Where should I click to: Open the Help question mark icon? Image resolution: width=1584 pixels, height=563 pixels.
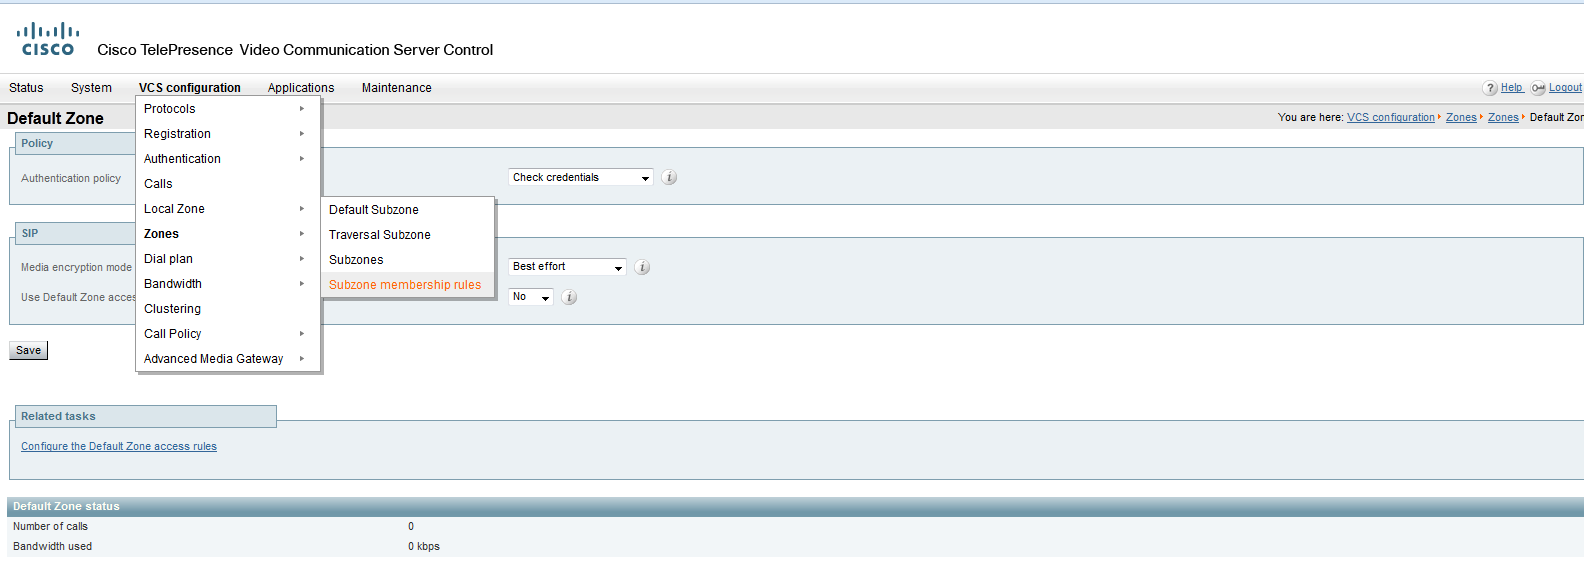(x=1490, y=88)
